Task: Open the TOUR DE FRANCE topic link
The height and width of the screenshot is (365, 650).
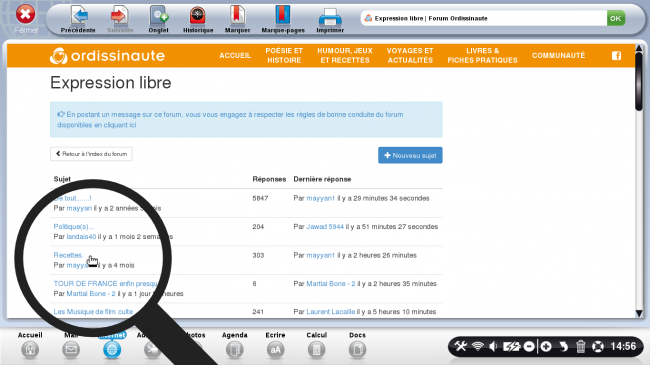Action: tap(106, 284)
